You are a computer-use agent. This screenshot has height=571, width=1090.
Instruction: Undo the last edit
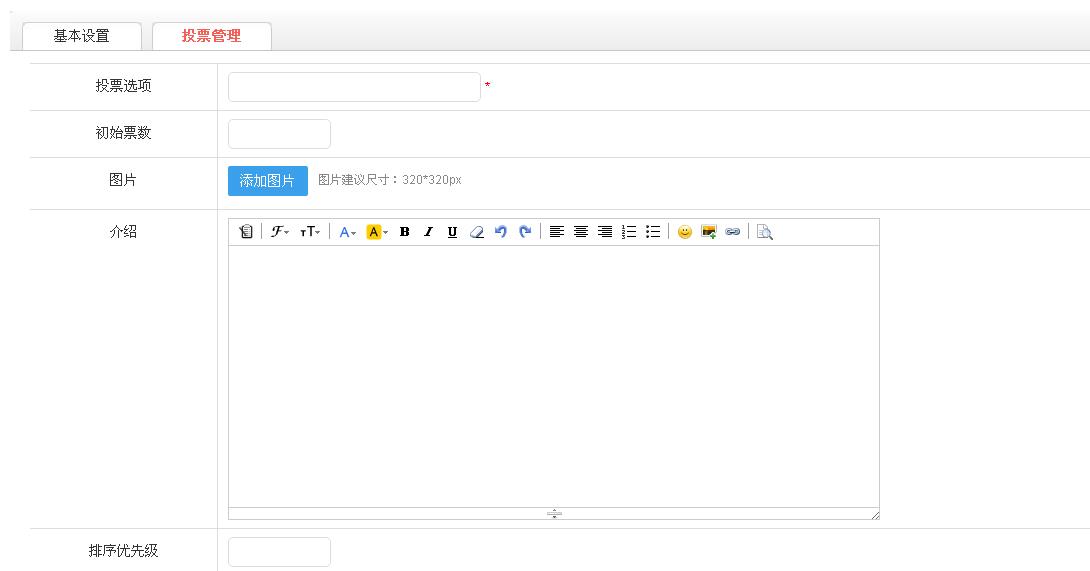501,232
